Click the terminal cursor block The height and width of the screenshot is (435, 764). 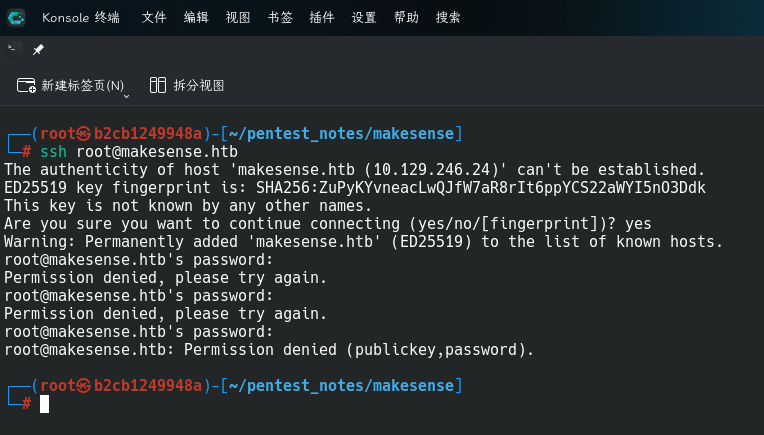(x=44, y=404)
